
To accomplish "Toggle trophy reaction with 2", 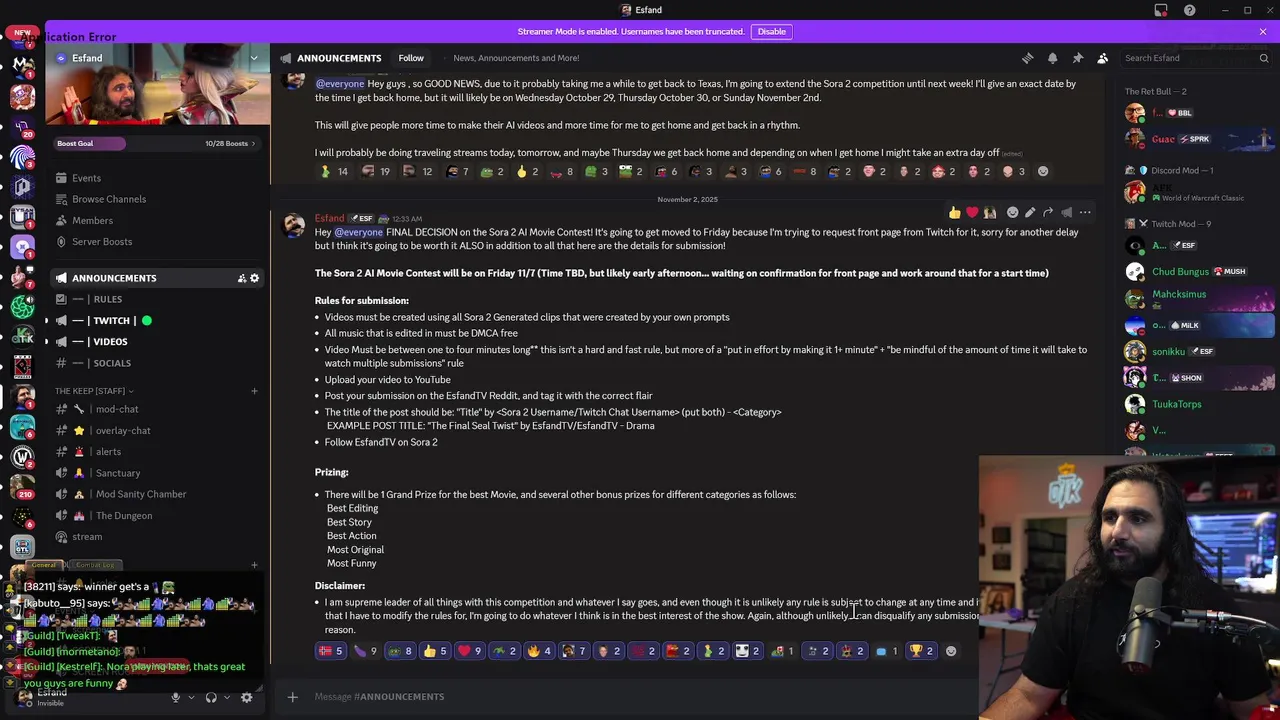I will [921, 651].
